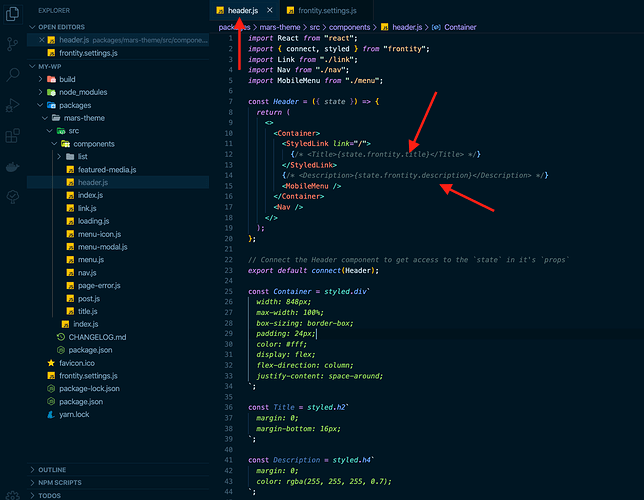Screen dimensions: 644x500
Task: Expand the node_modules folder
Action: (82, 91)
